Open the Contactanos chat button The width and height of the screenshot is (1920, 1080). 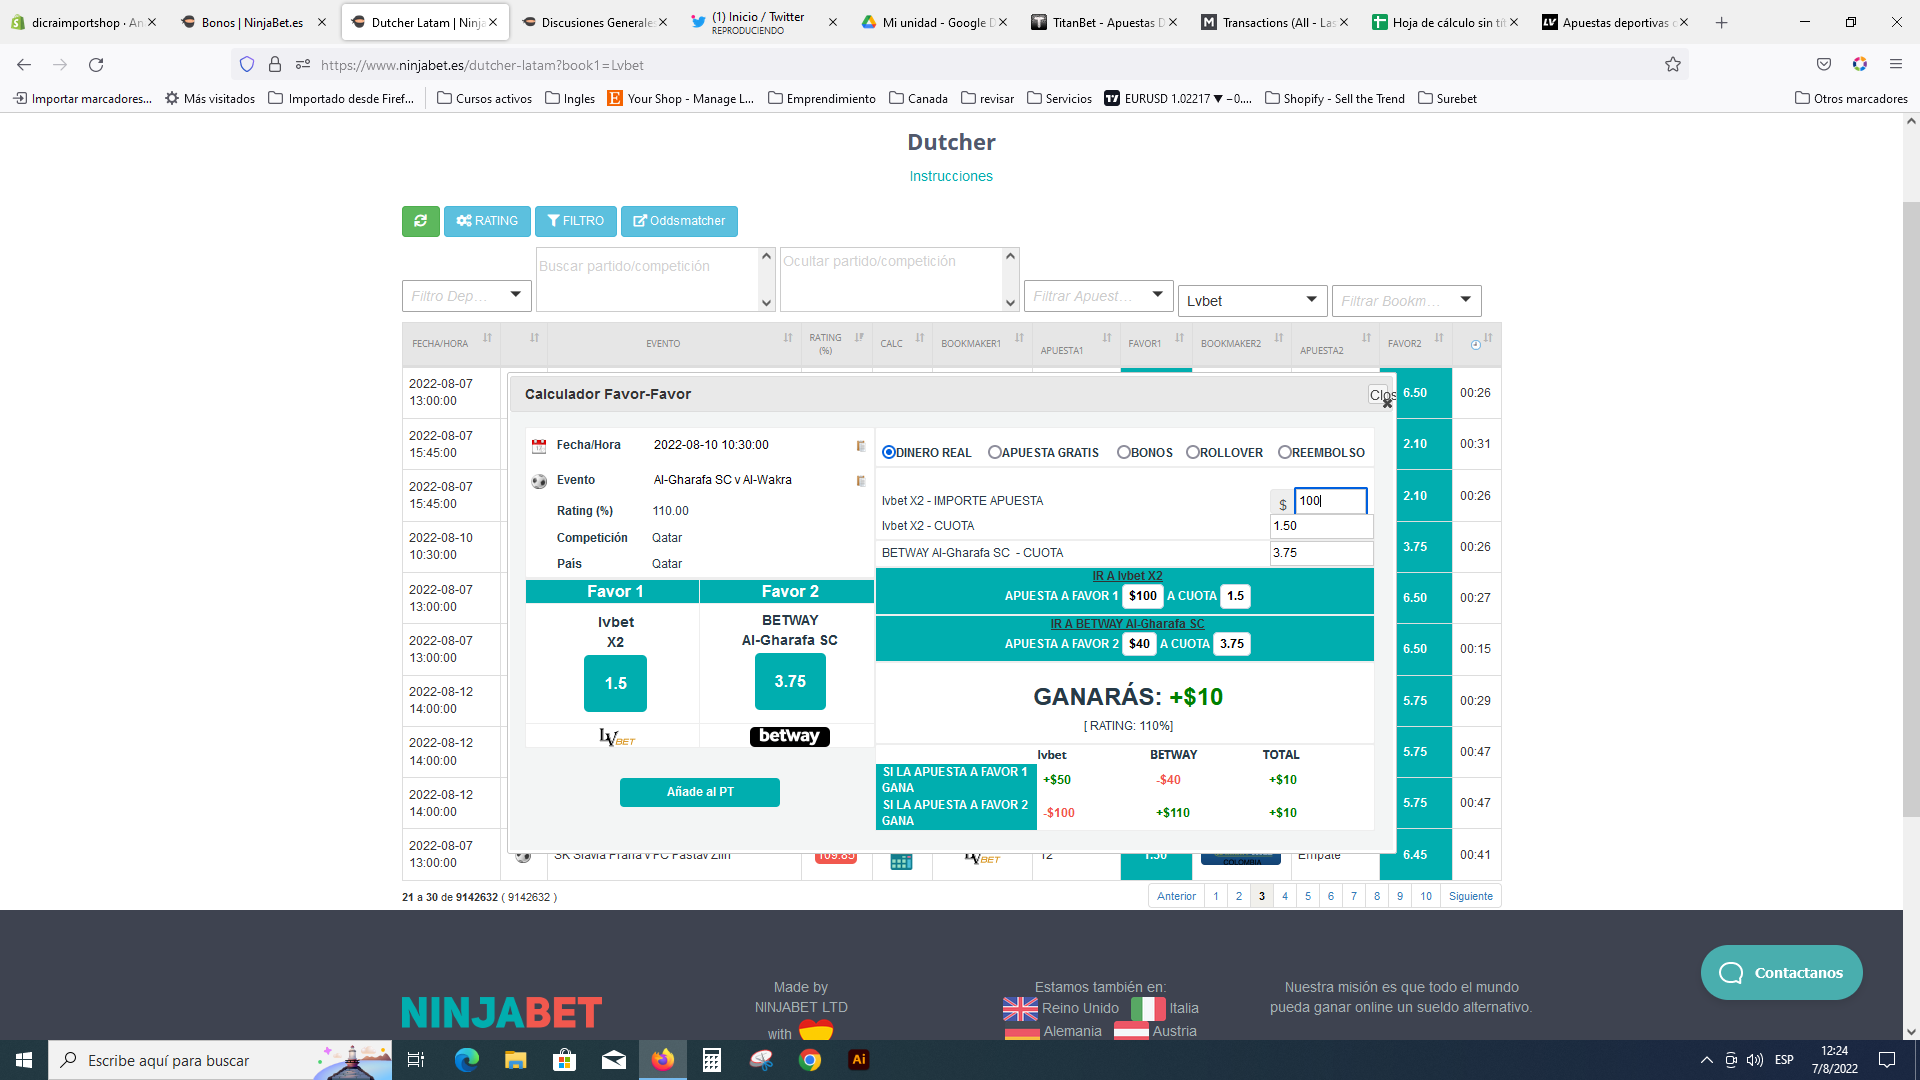1781,973
